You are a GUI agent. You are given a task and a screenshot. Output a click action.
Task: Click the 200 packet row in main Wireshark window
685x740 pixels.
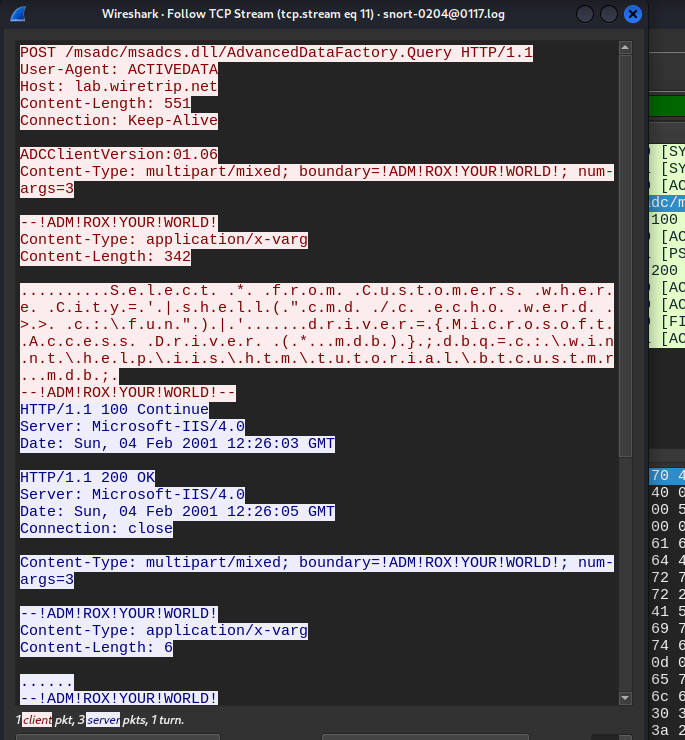coord(667,270)
